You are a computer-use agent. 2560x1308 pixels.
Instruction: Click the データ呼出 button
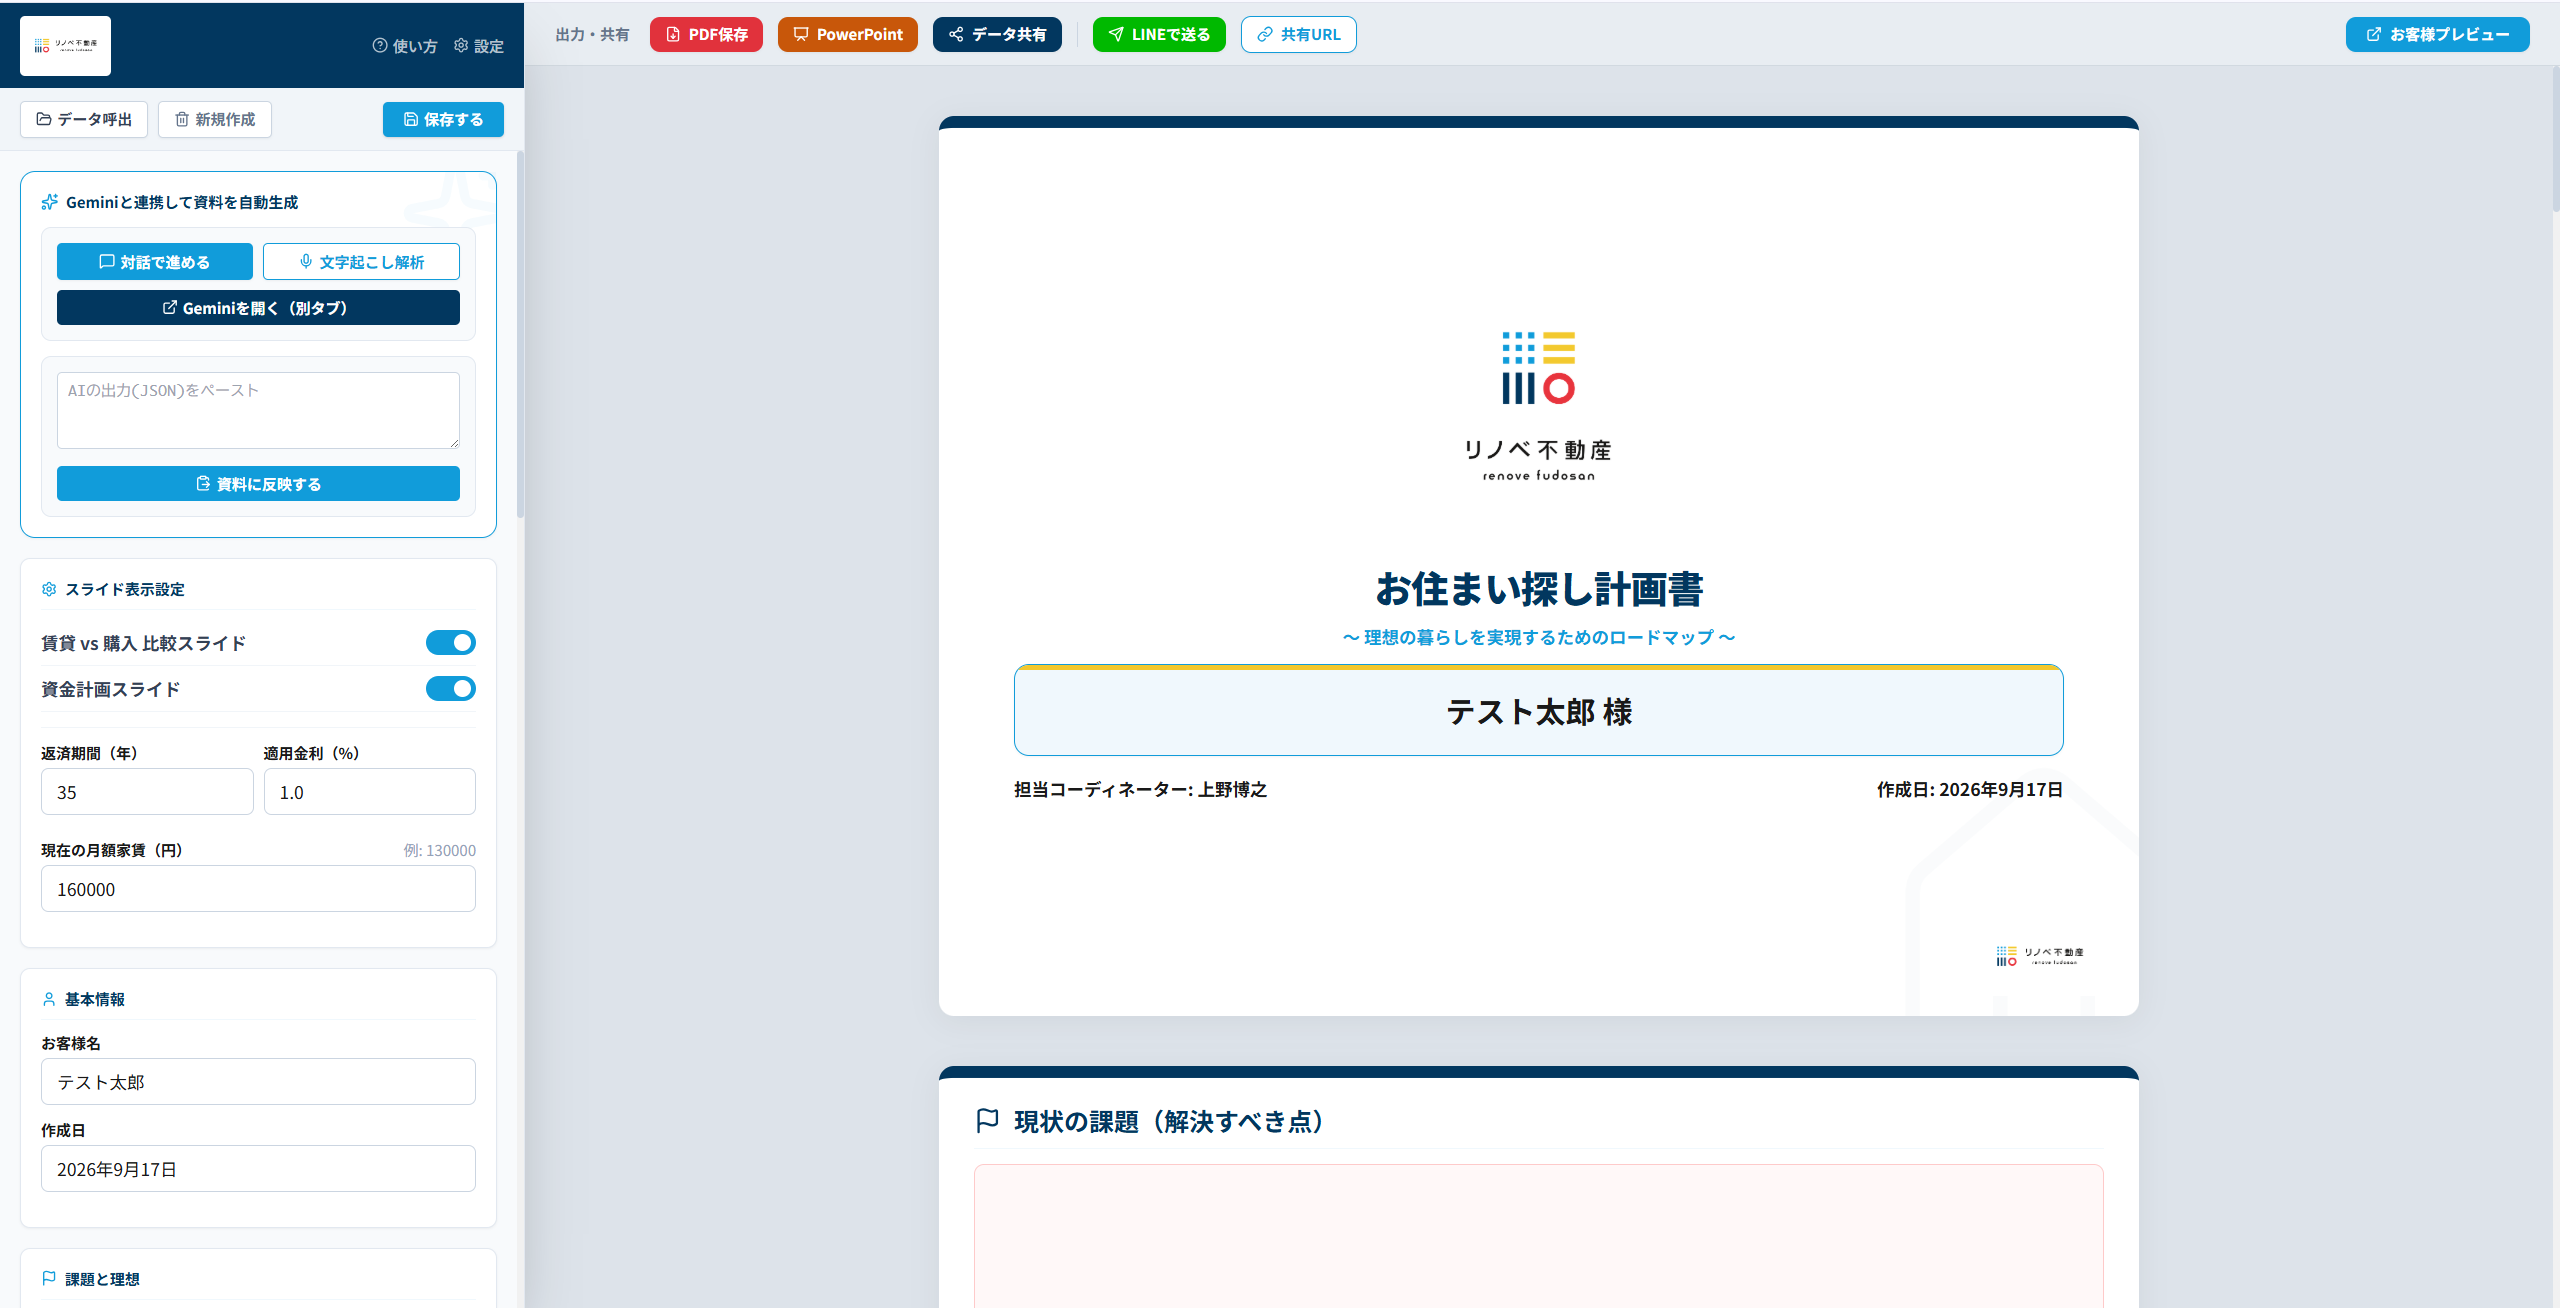click(x=84, y=119)
